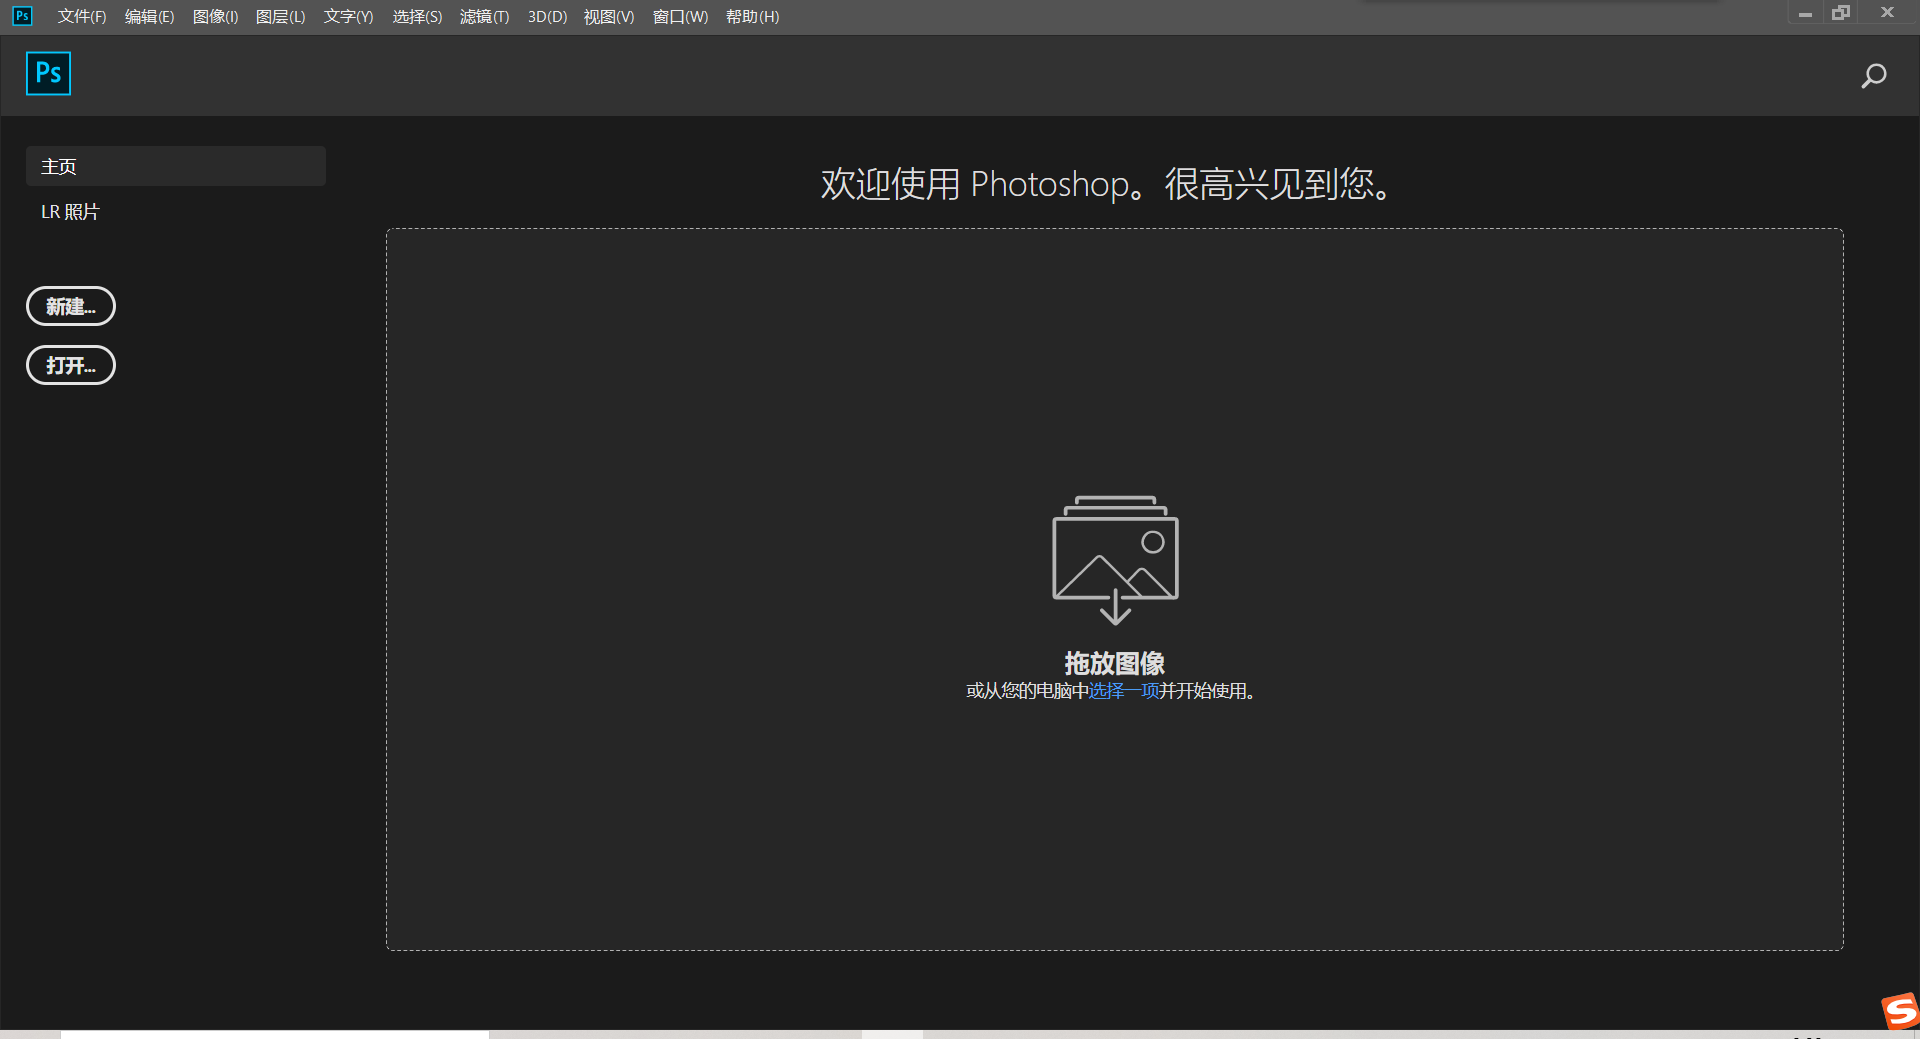Open the 文字(Y) menu

coord(347,16)
